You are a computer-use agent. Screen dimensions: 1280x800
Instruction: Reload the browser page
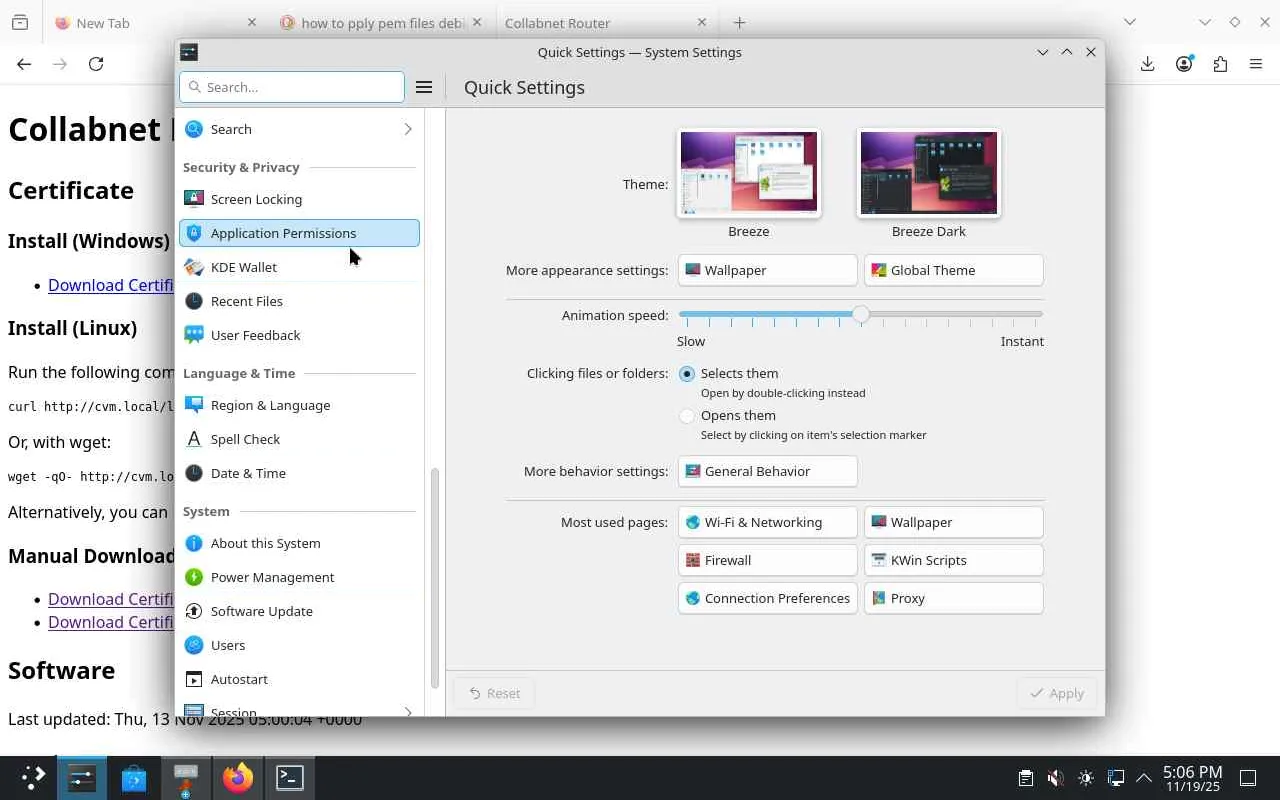pos(96,64)
